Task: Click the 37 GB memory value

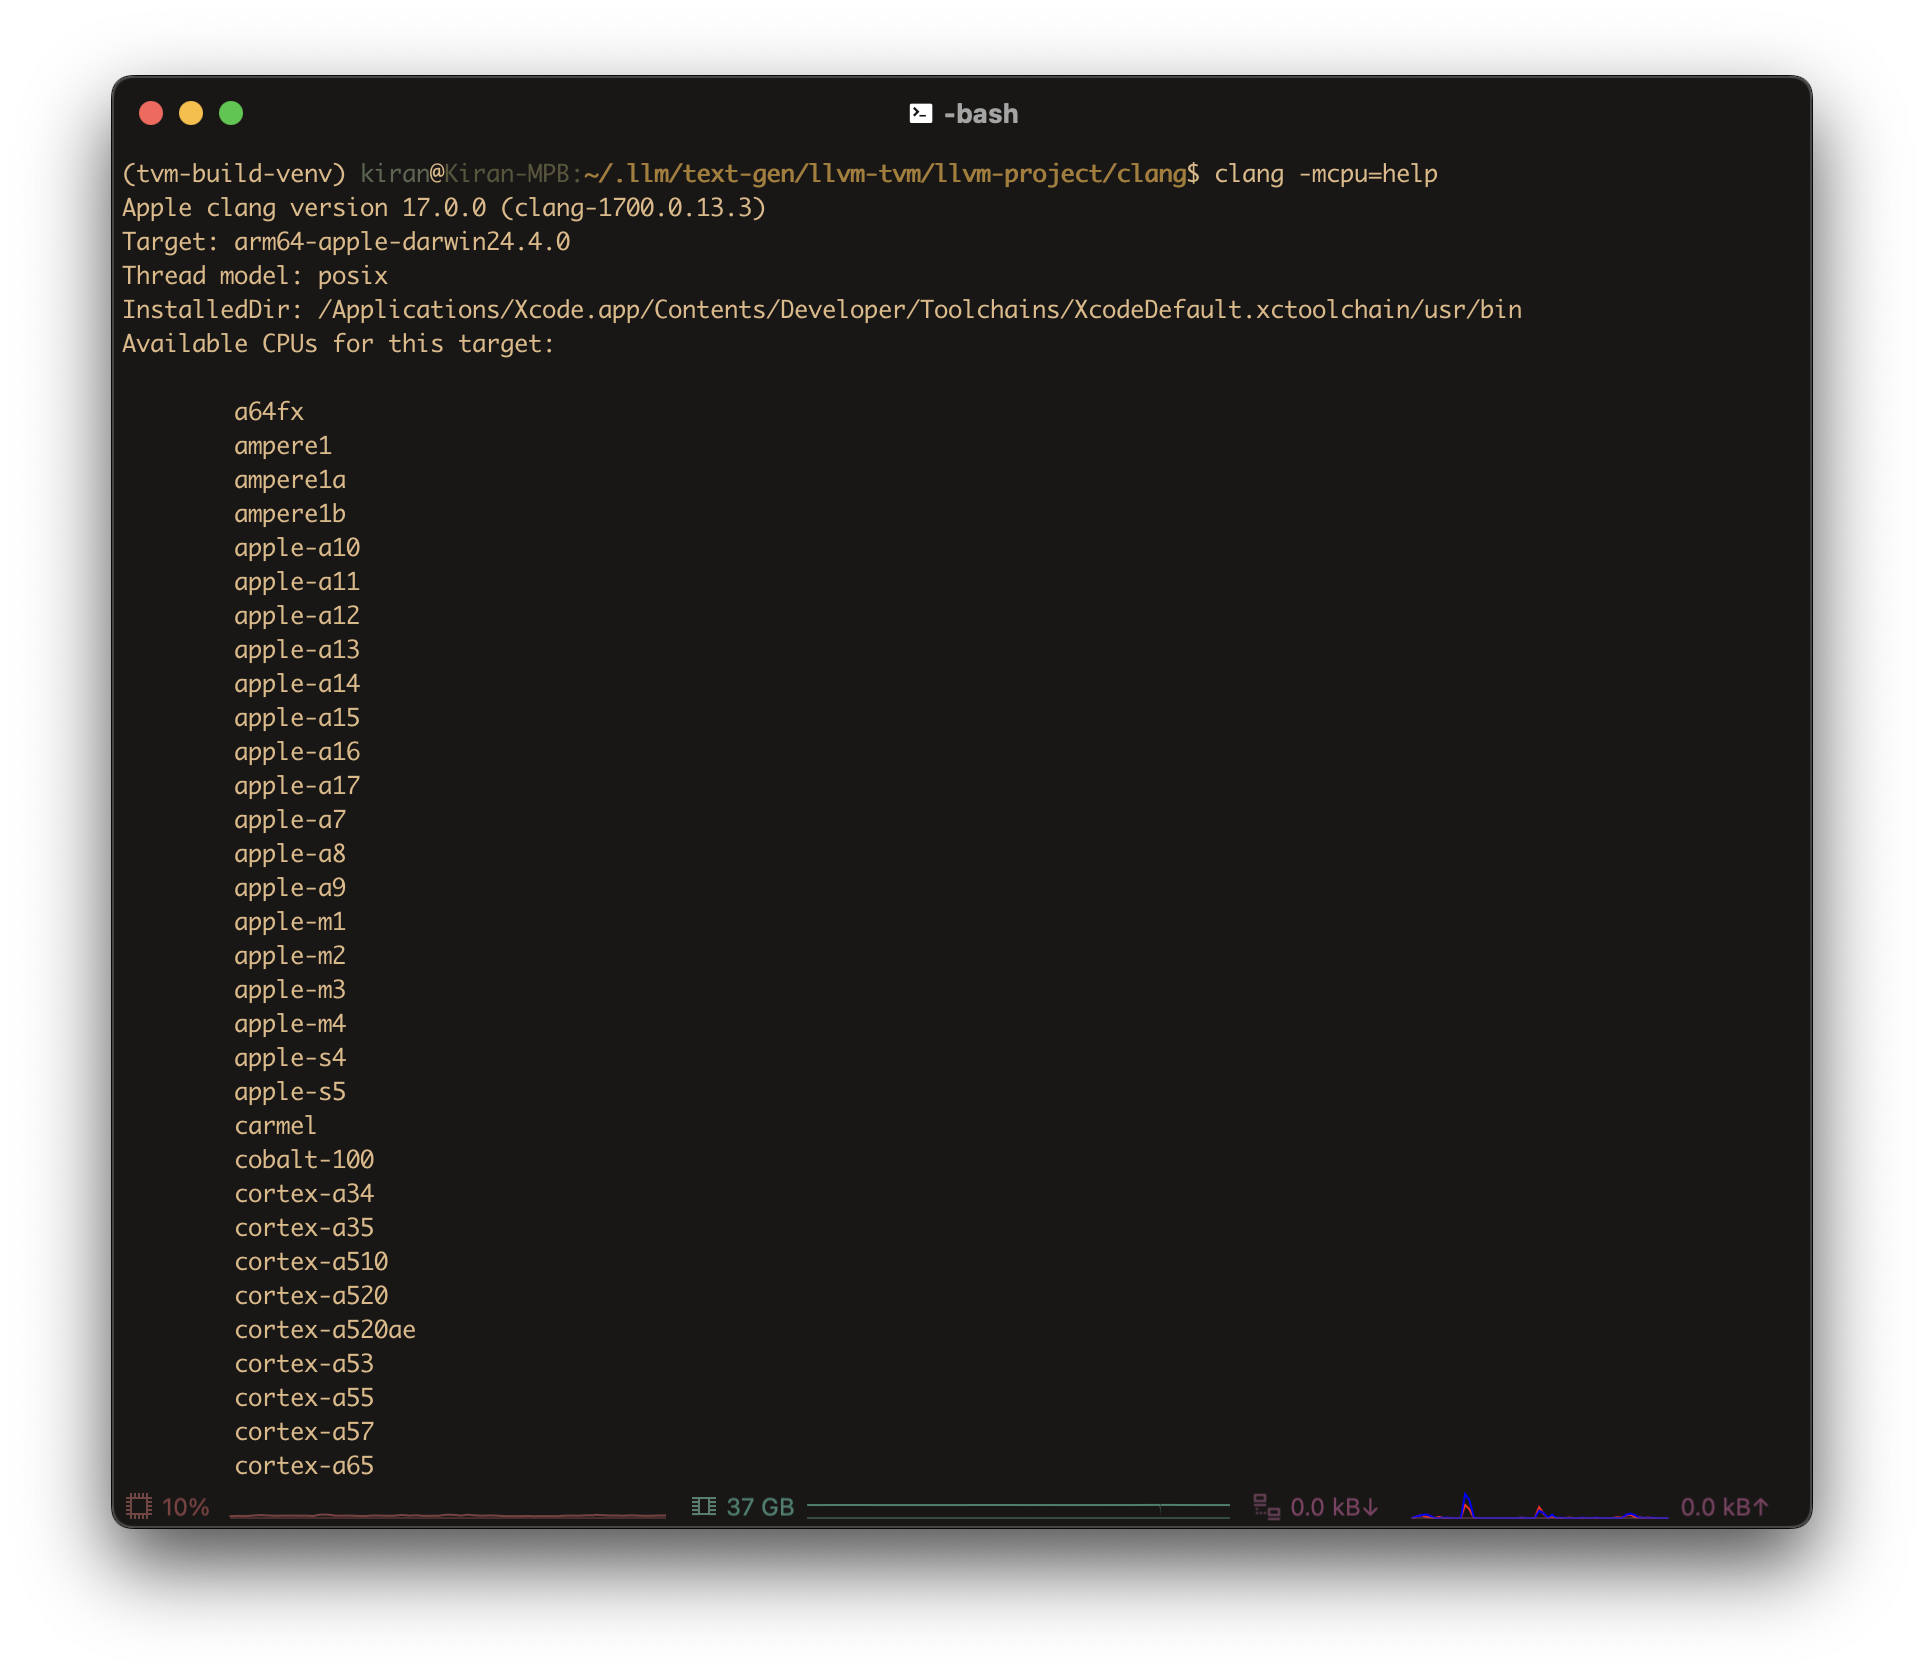Action: [760, 1507]
